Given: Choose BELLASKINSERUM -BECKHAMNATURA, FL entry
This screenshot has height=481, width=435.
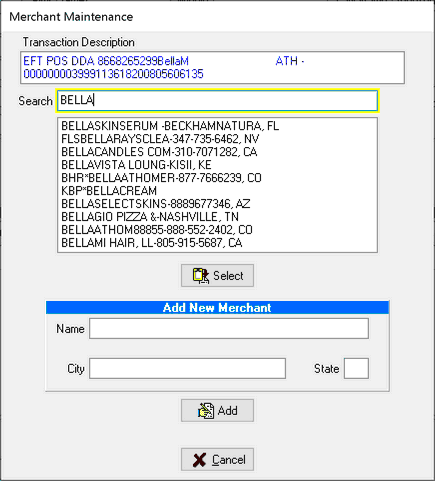Looking at the screenshot, I should (217, 126).
